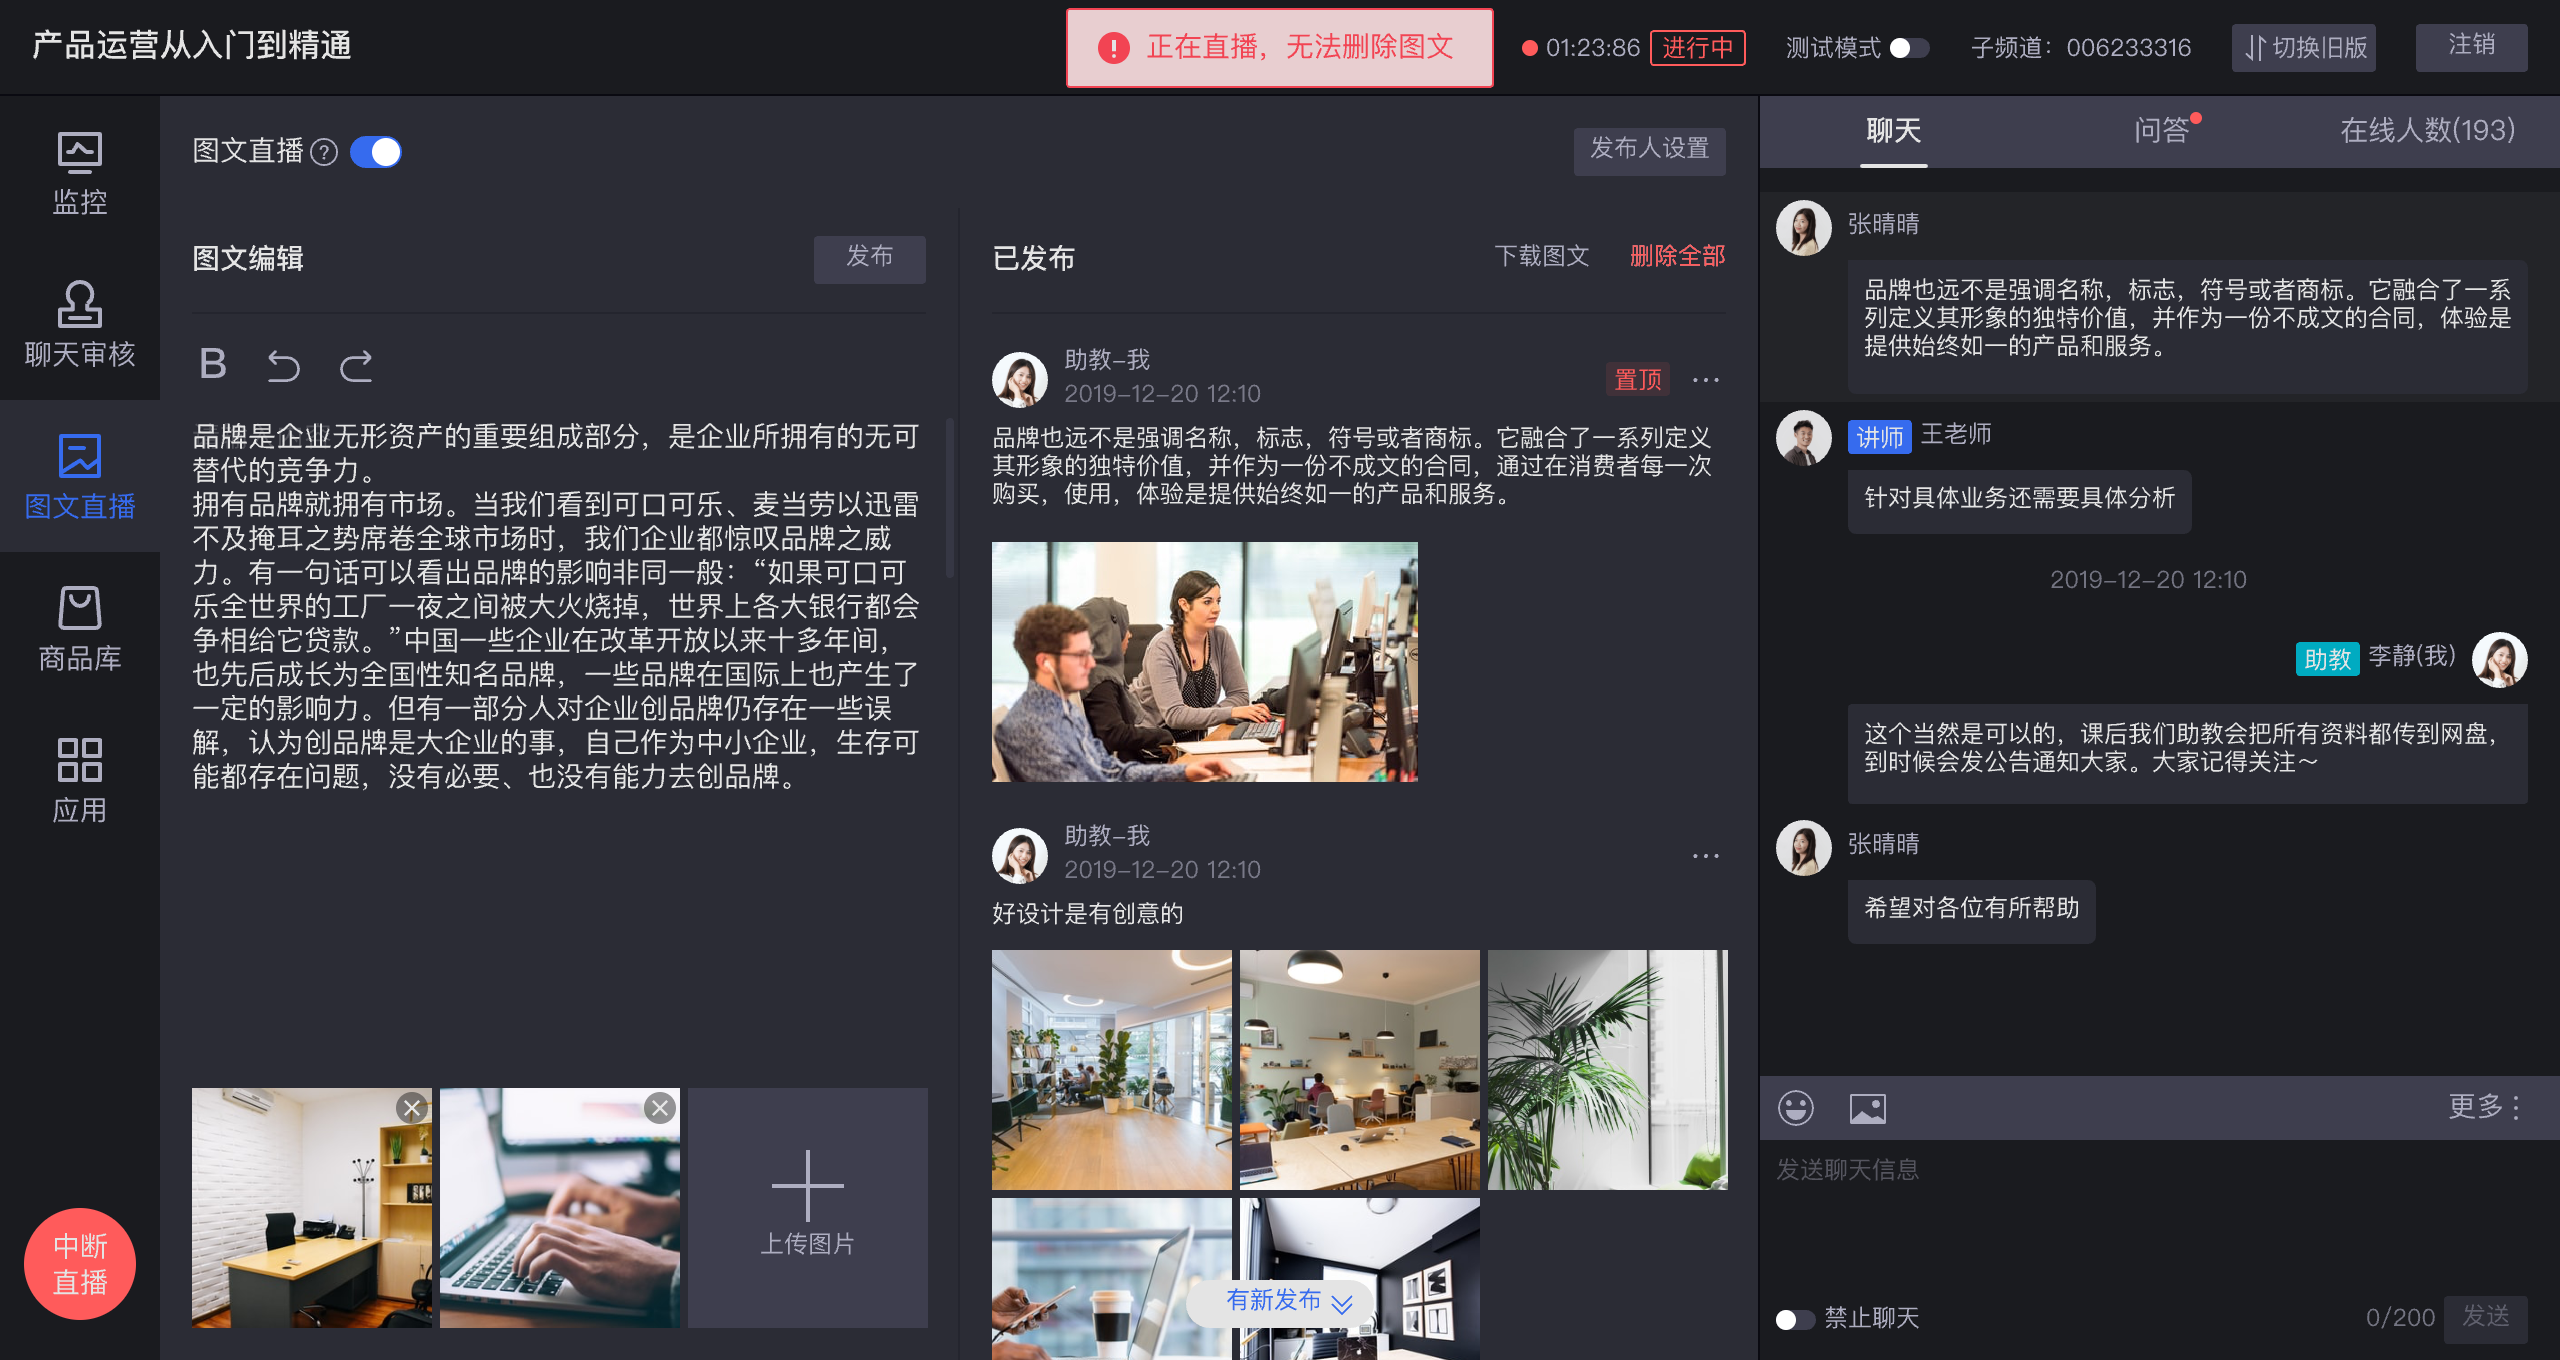Open the 聊天审核 chat review section
This screenshot has width=2560, height=1360.
coord(80,324)
